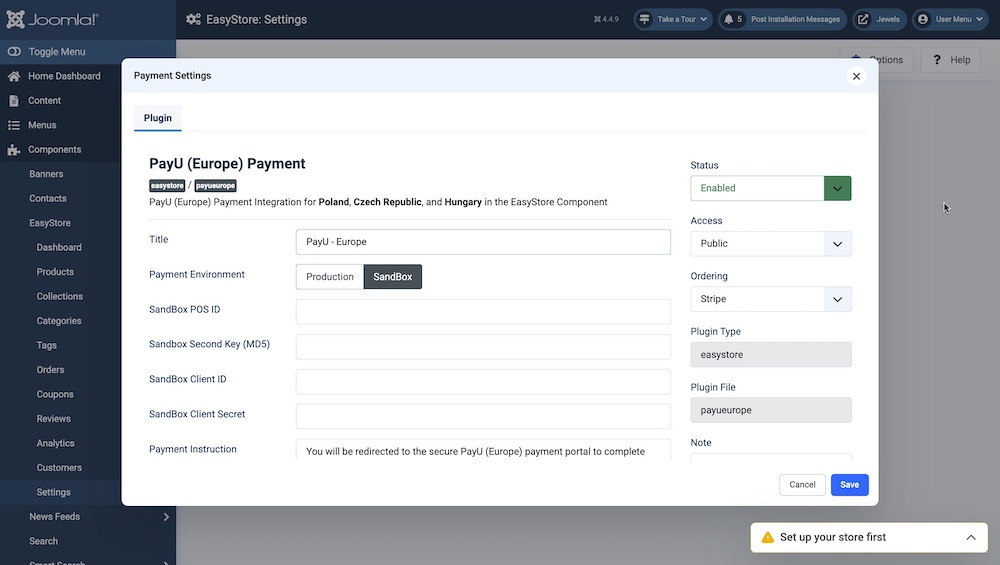Click the Cancel button
This screenshot has height=565, width=1000.
point(802,485)
